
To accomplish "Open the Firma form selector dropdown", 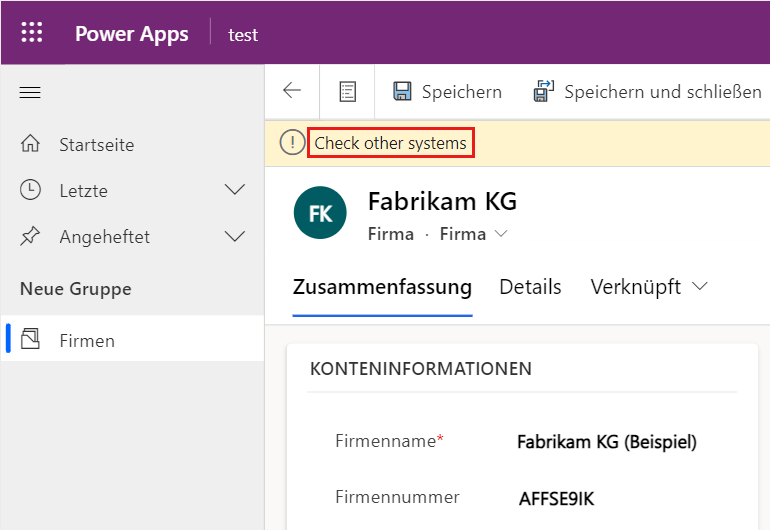I will 473,234.
